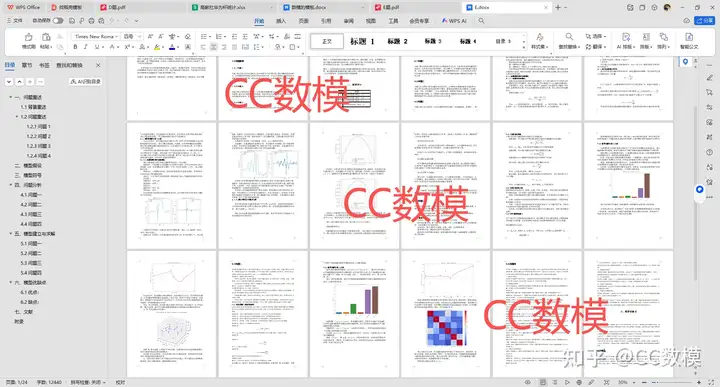Screen dimensions: 720x387
Task: Apply the Heading 1 (标题 1) style
Action: coord(362,41)
